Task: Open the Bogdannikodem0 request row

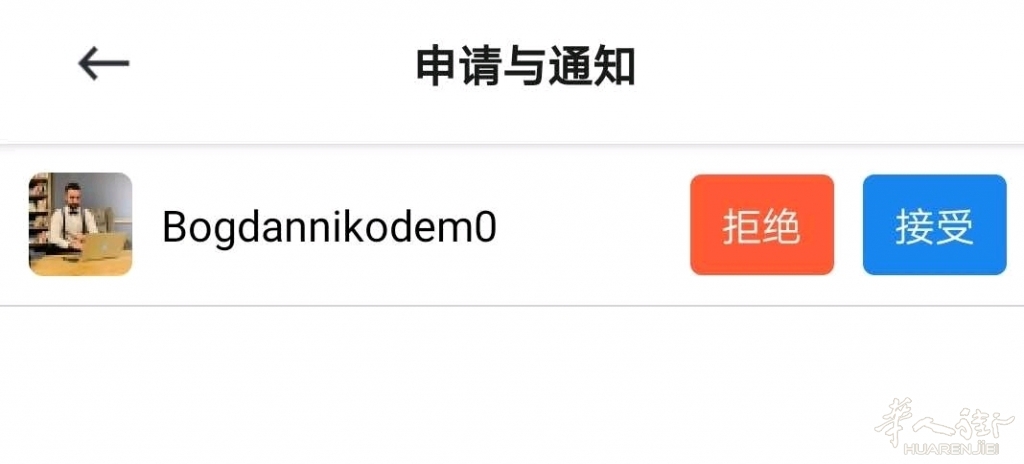Action: tap(512, 225)
